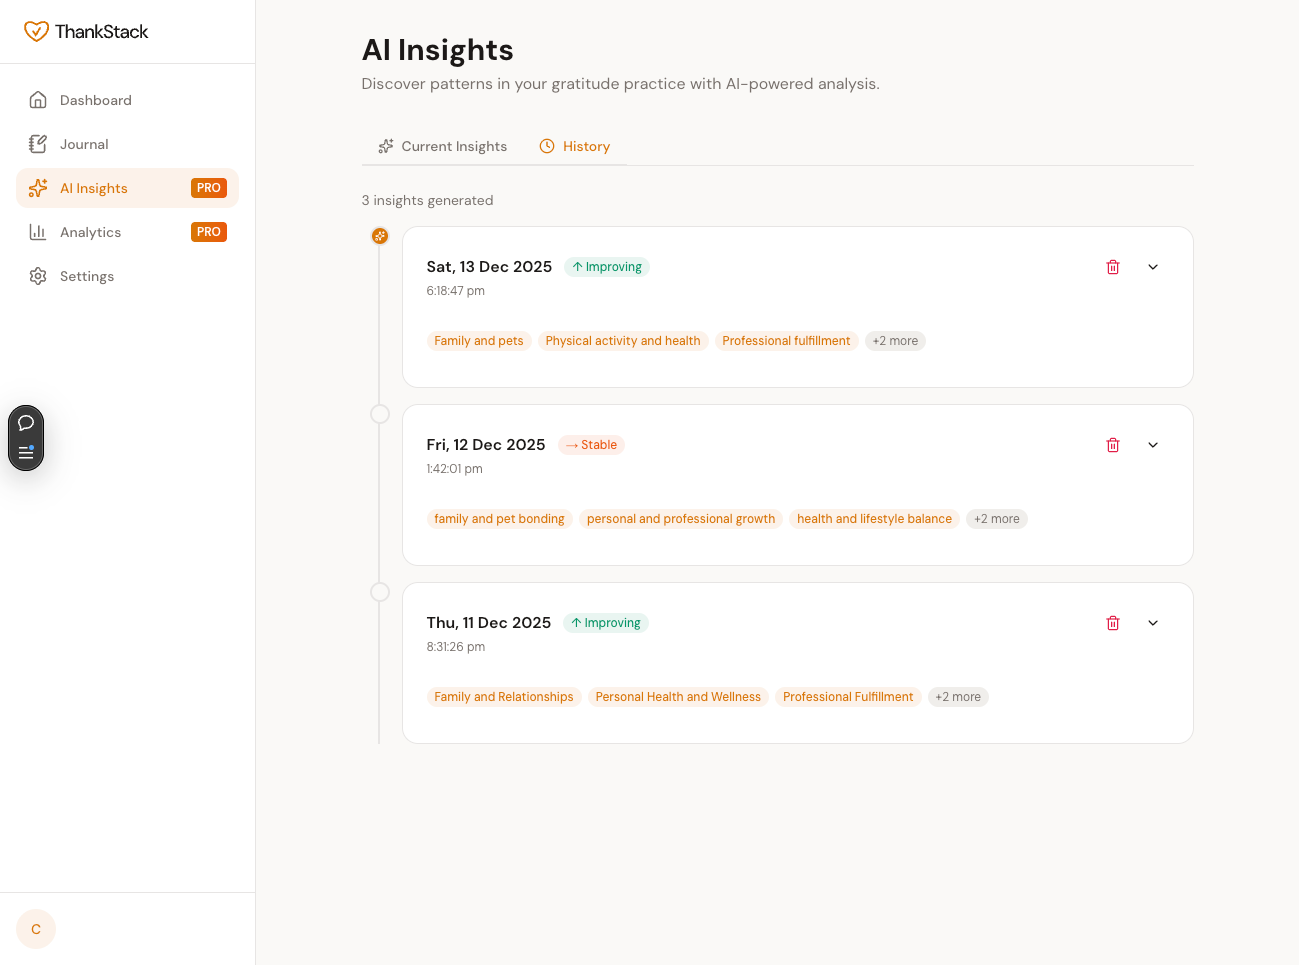Switch to the Current Insights tab
Image resolution: width=1299 pixels, height=965 pixels.
point(442,146)
